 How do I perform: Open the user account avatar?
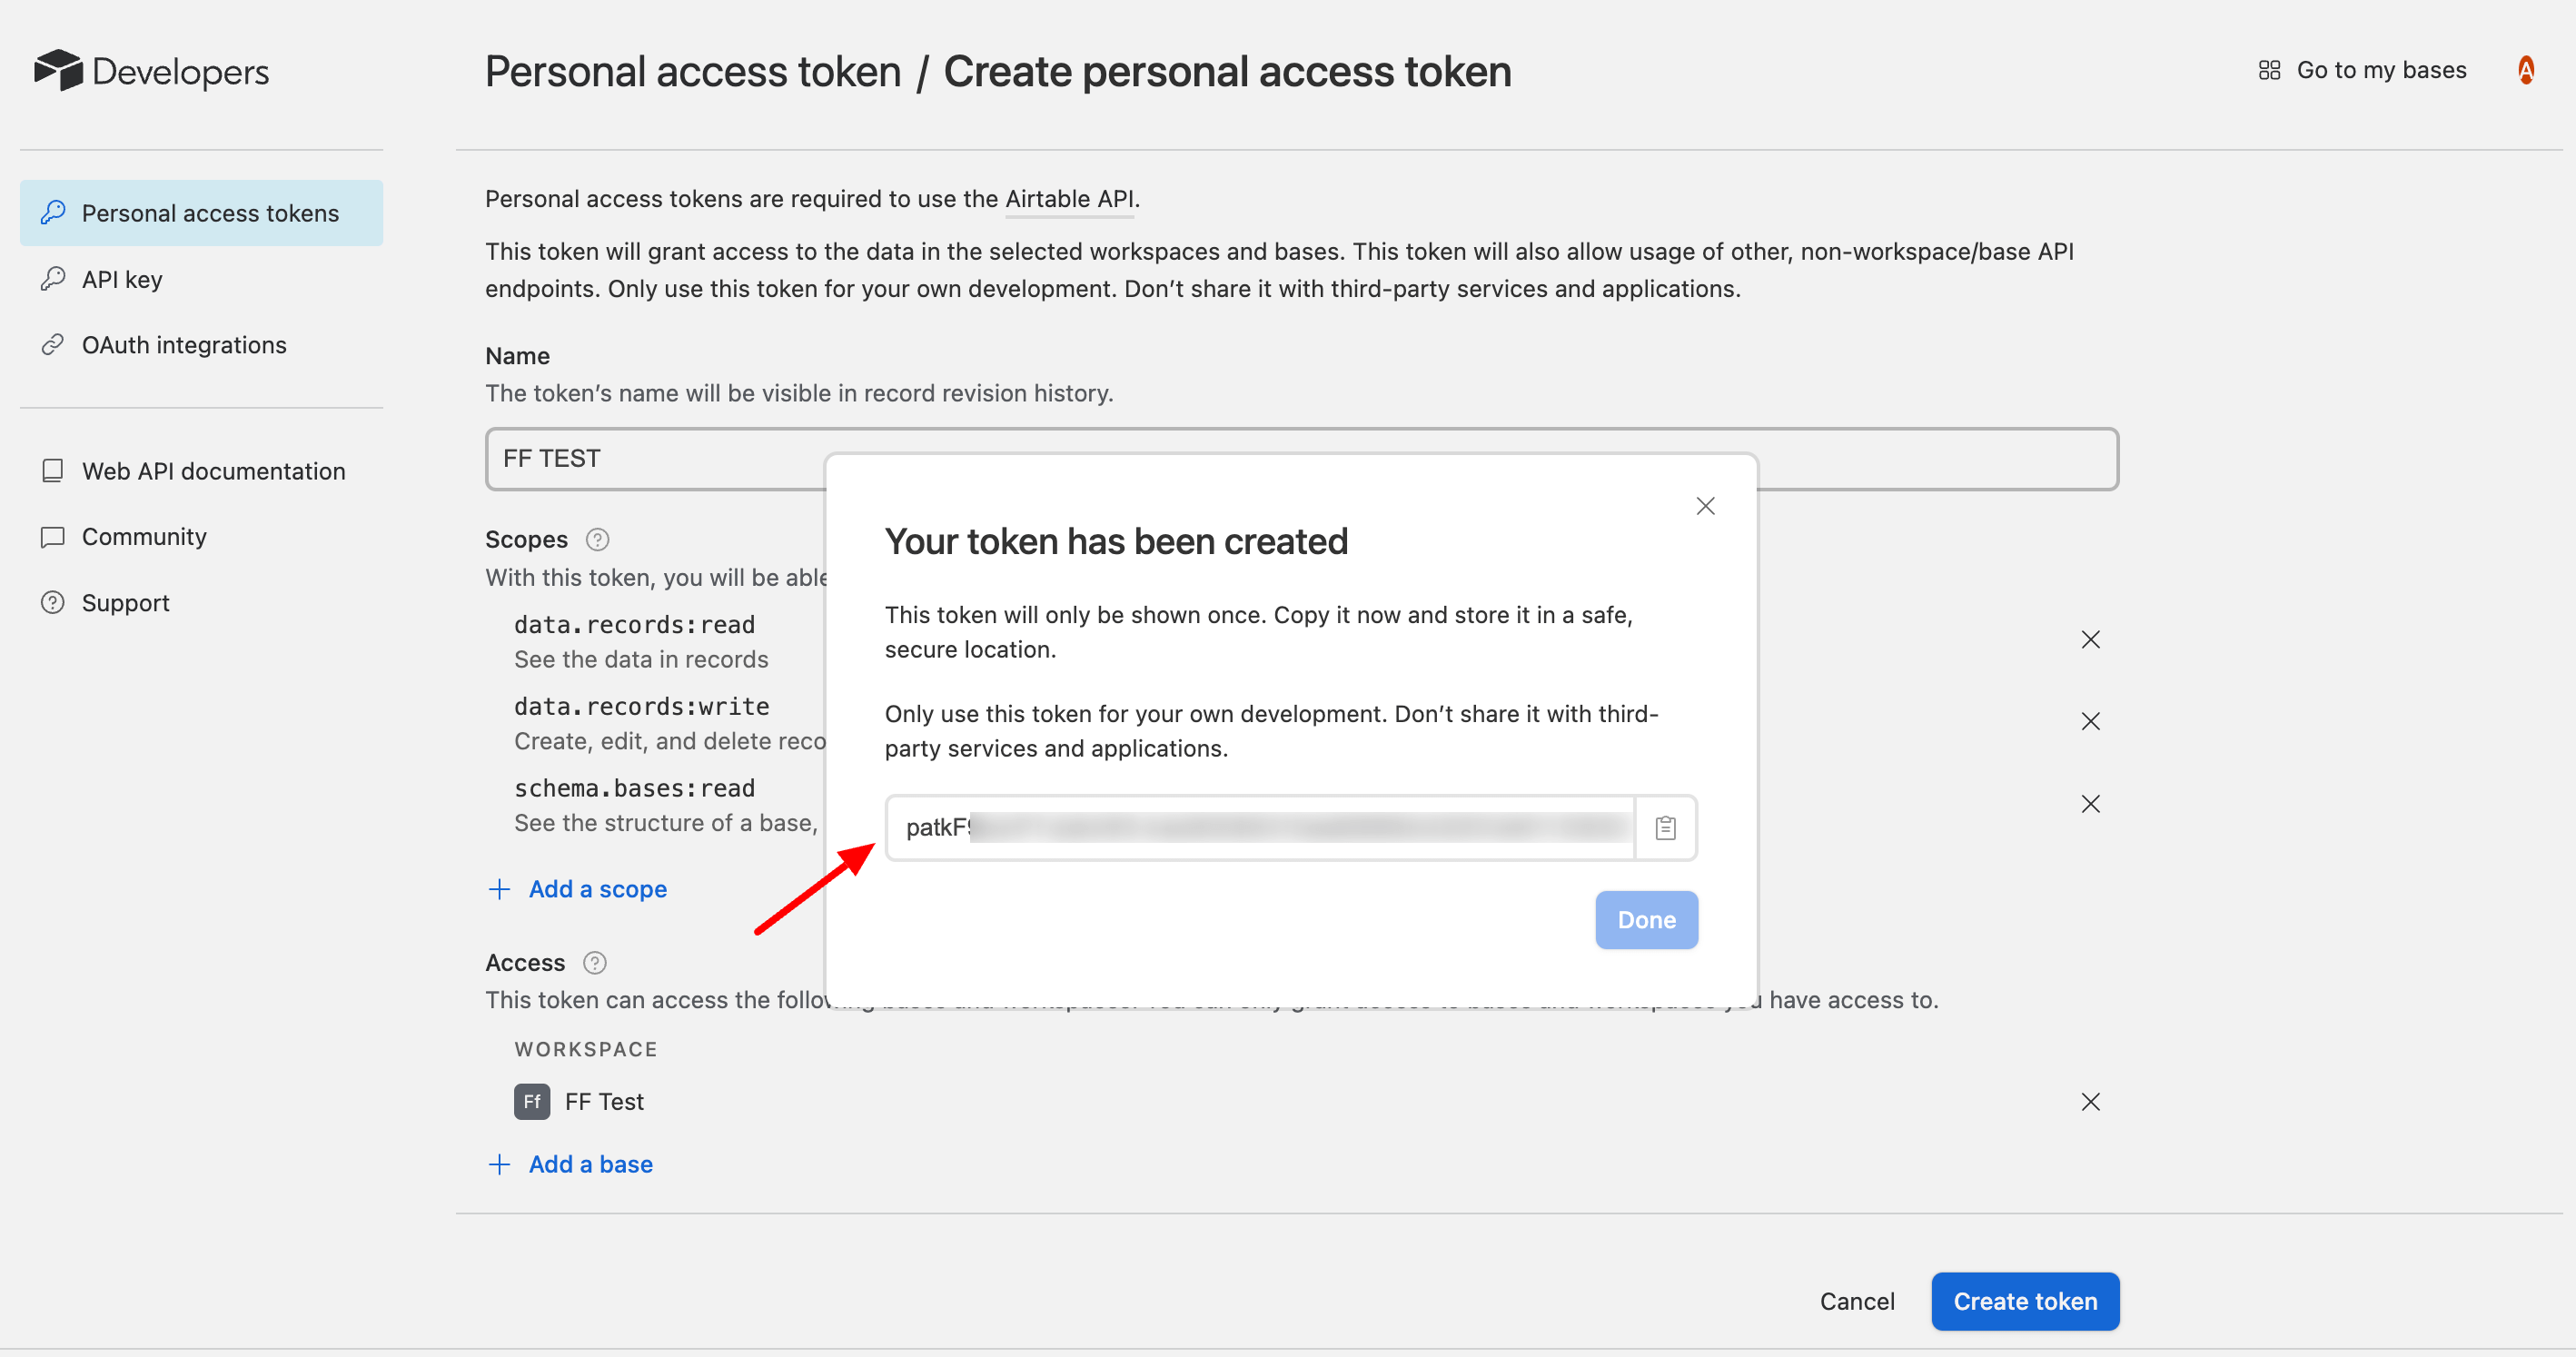coord(2525,70)
